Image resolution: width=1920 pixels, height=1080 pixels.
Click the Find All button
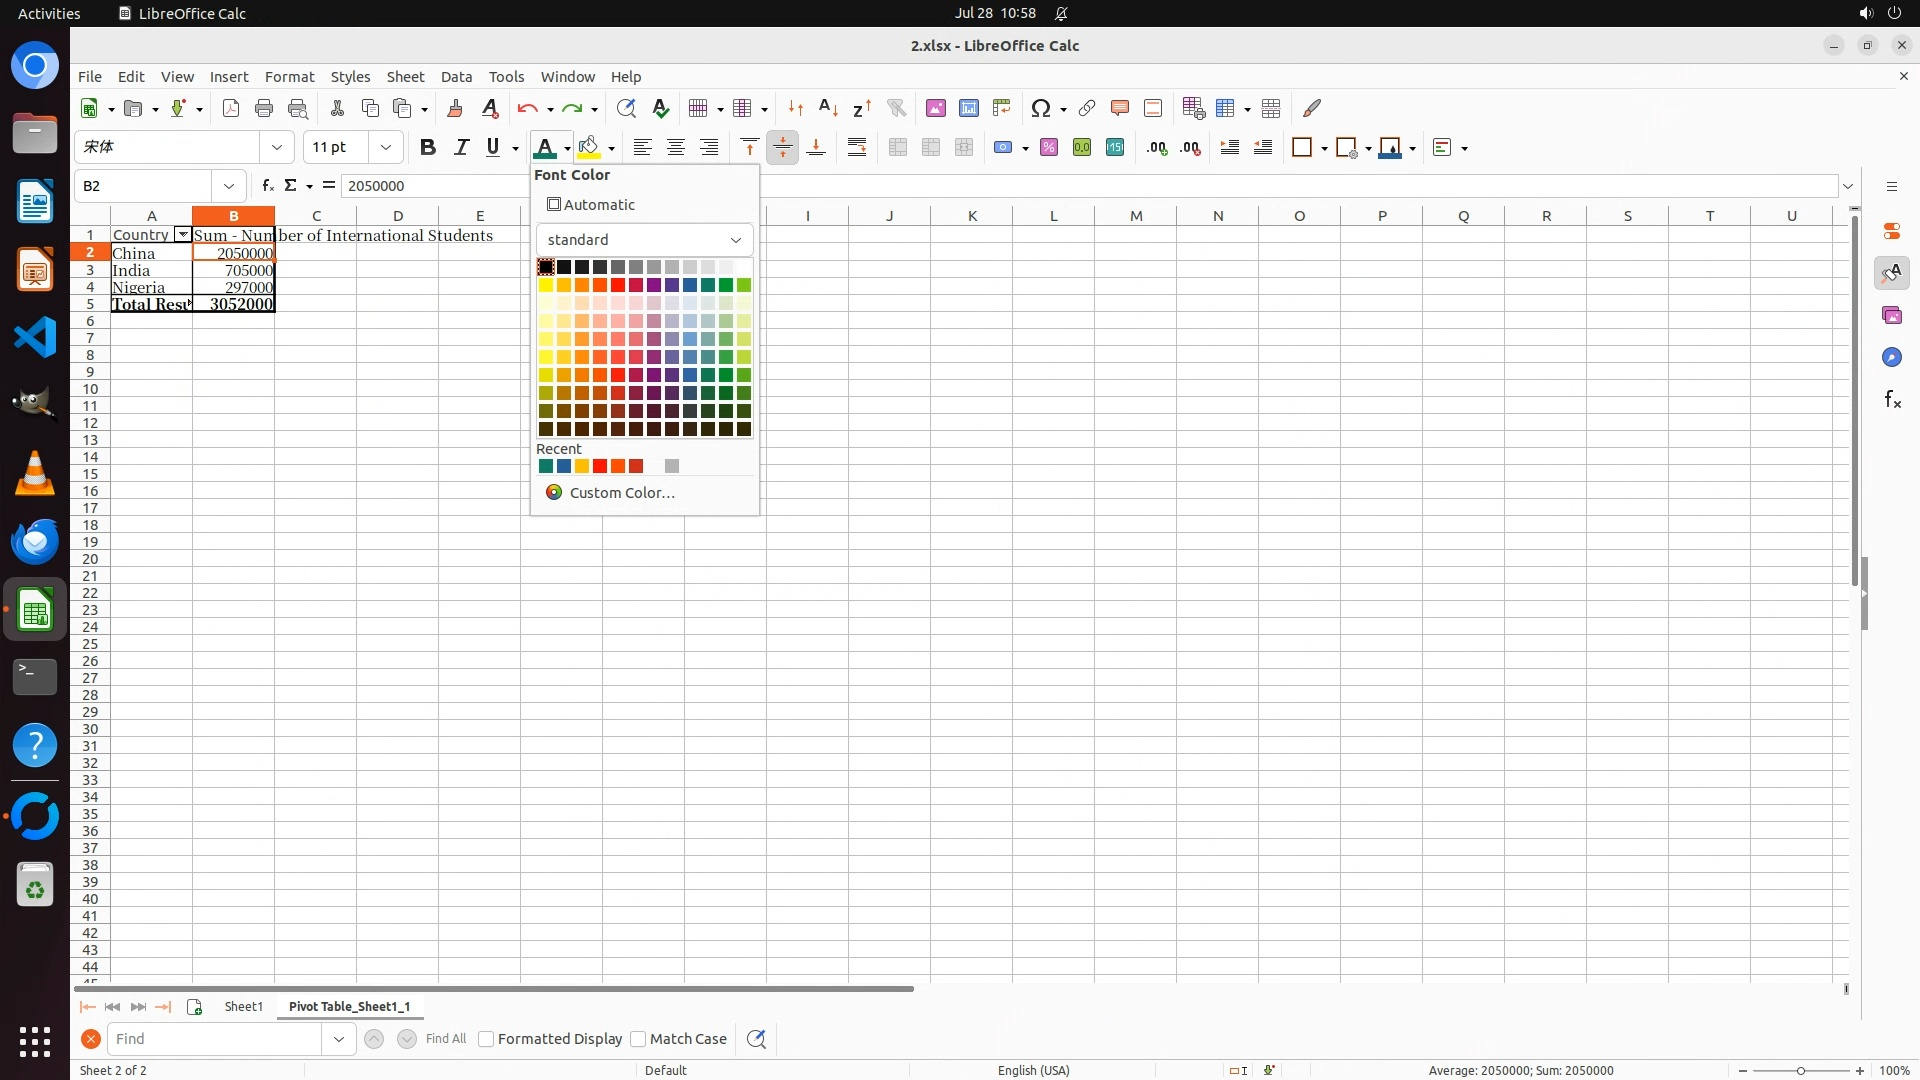[x=445, y=1039]
